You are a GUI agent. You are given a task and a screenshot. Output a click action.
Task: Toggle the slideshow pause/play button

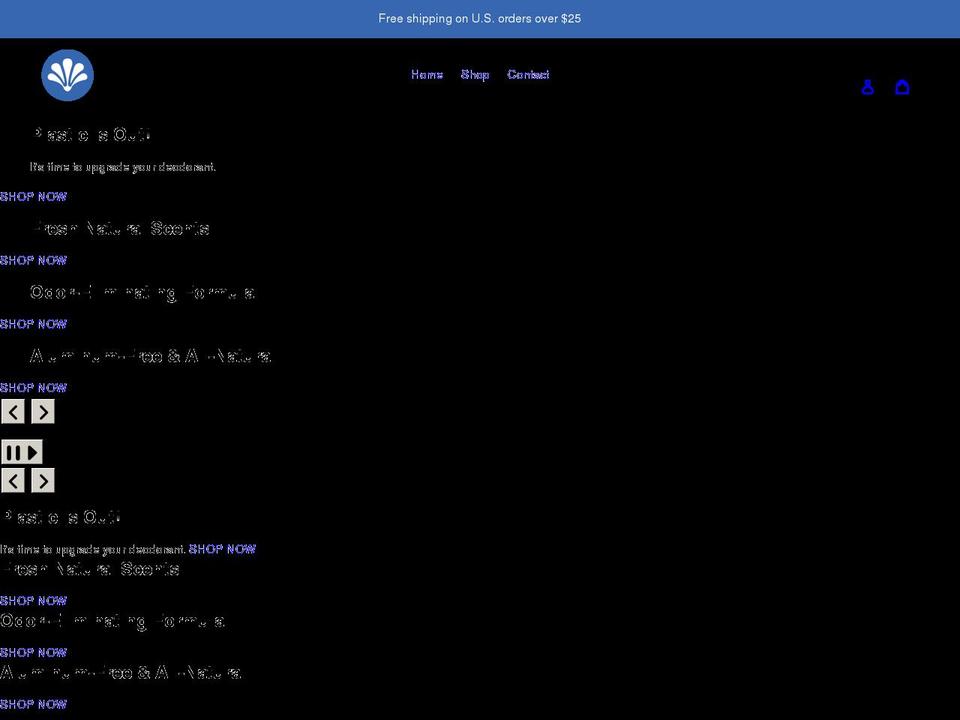tap(21, 452)
